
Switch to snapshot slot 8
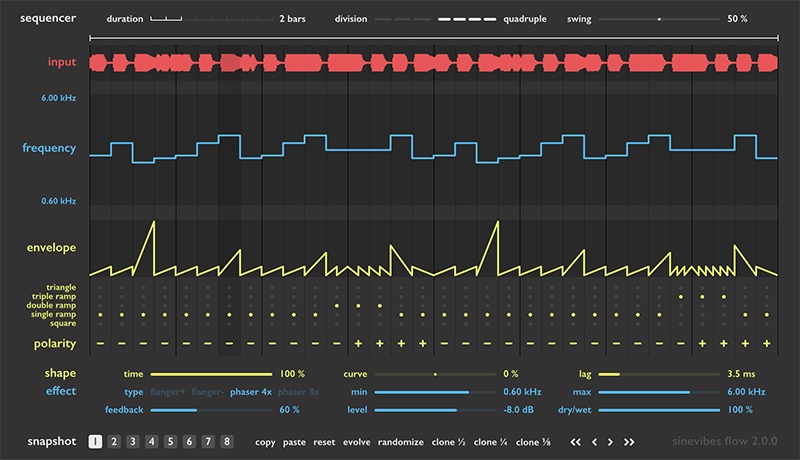click(227, 441)
